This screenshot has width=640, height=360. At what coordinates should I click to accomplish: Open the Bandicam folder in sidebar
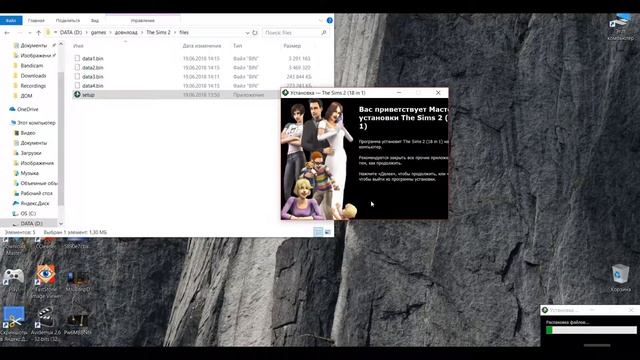(x=31, y=66)
